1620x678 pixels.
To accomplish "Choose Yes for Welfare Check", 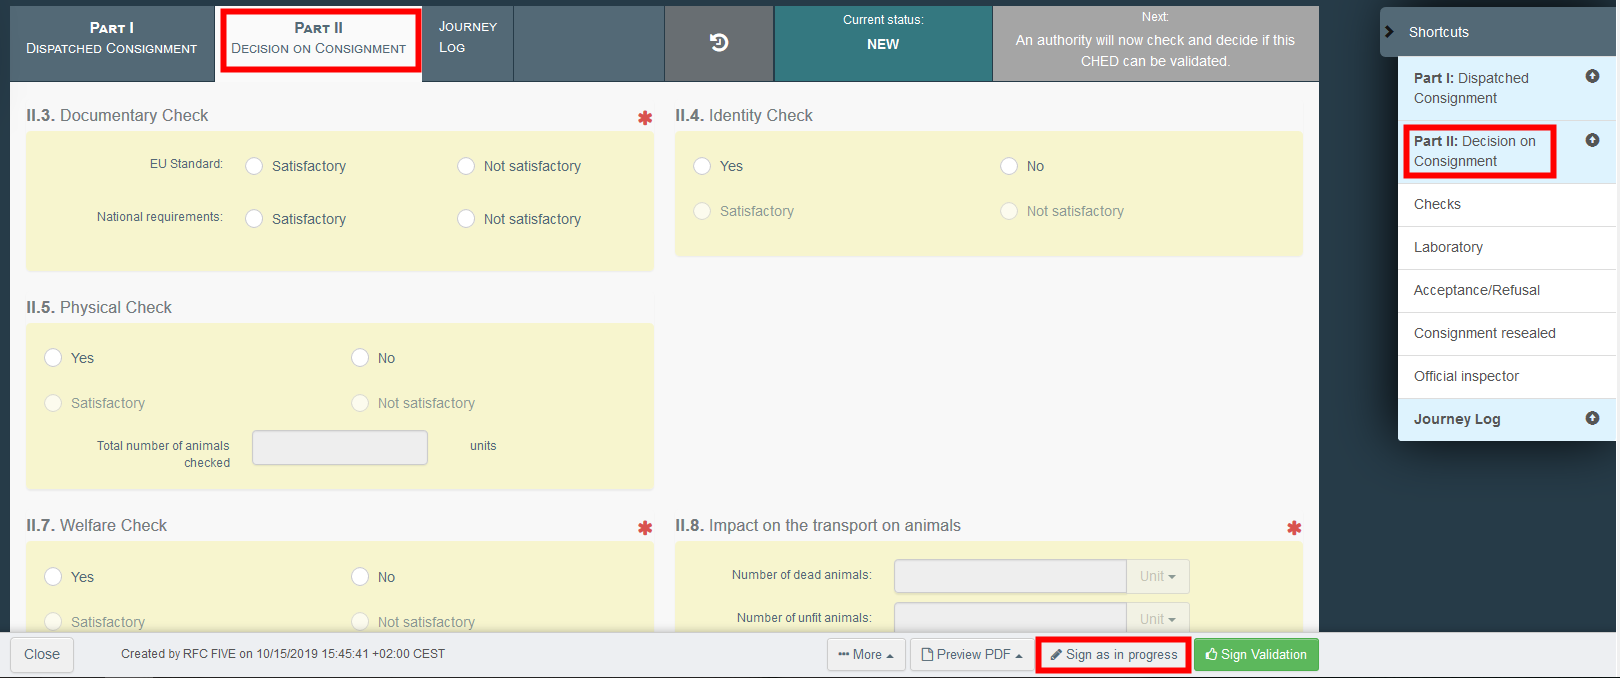I will click(53, 577).
